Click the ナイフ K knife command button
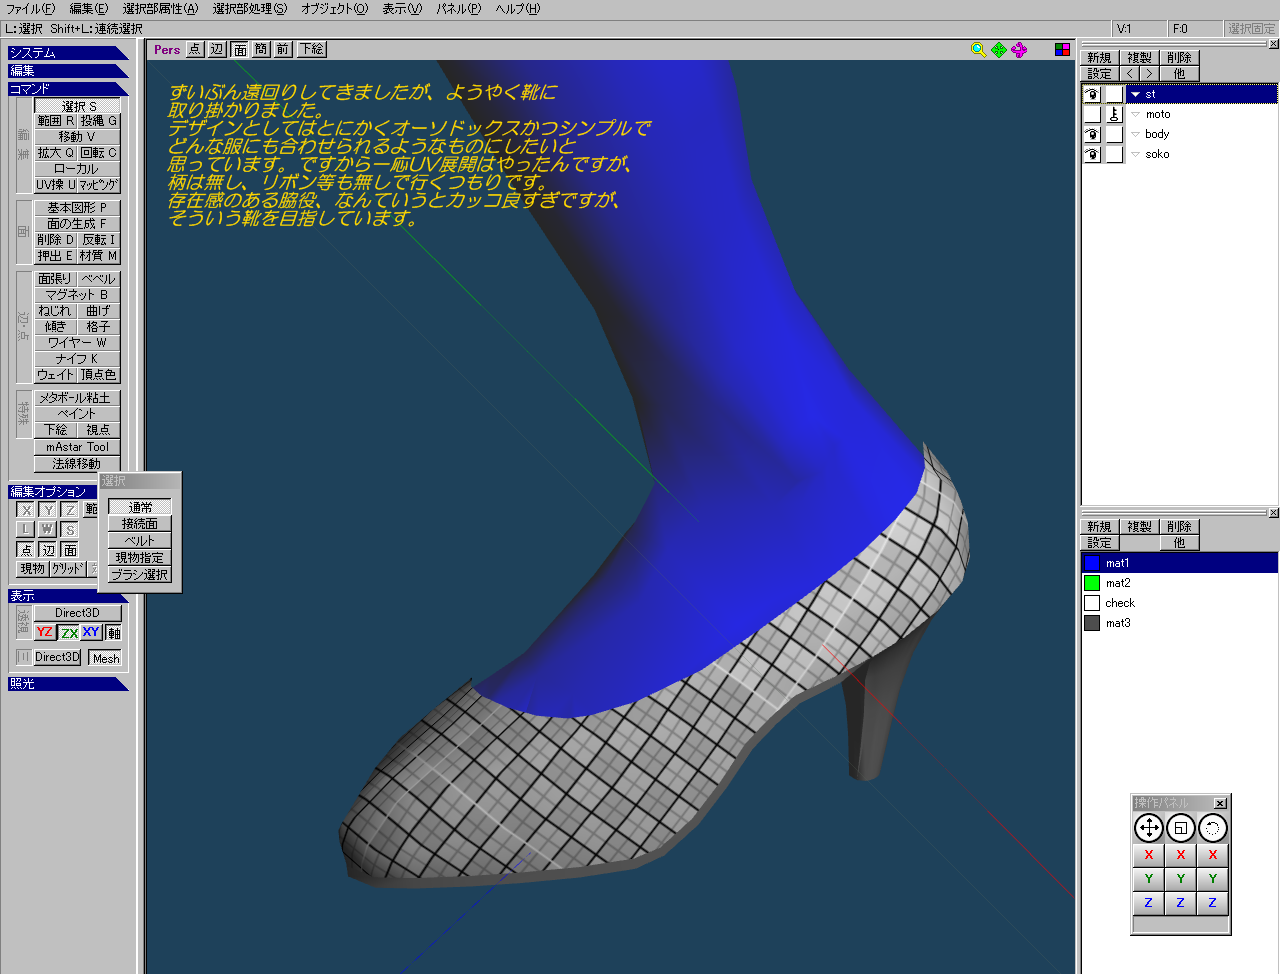Viewport: 1280px width, 974px height. (77, 359)
